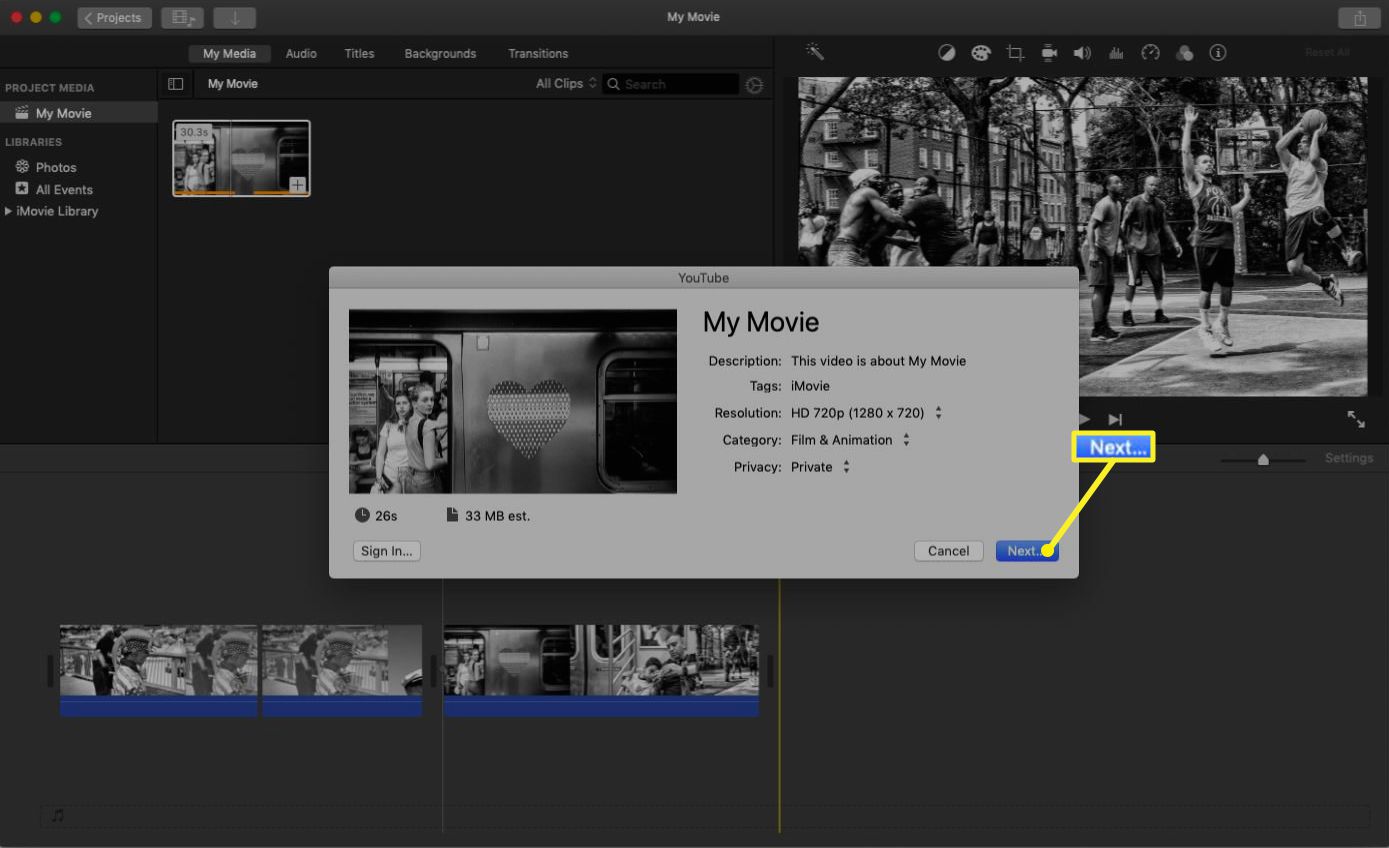
Task: Open the volume speaker adjustment
Action: pyautogui.click(x=1082, y=53)
